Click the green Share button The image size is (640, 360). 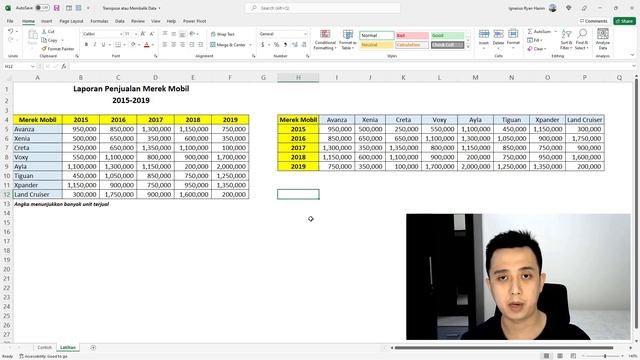pyautogui.click(x=624, y=21)
